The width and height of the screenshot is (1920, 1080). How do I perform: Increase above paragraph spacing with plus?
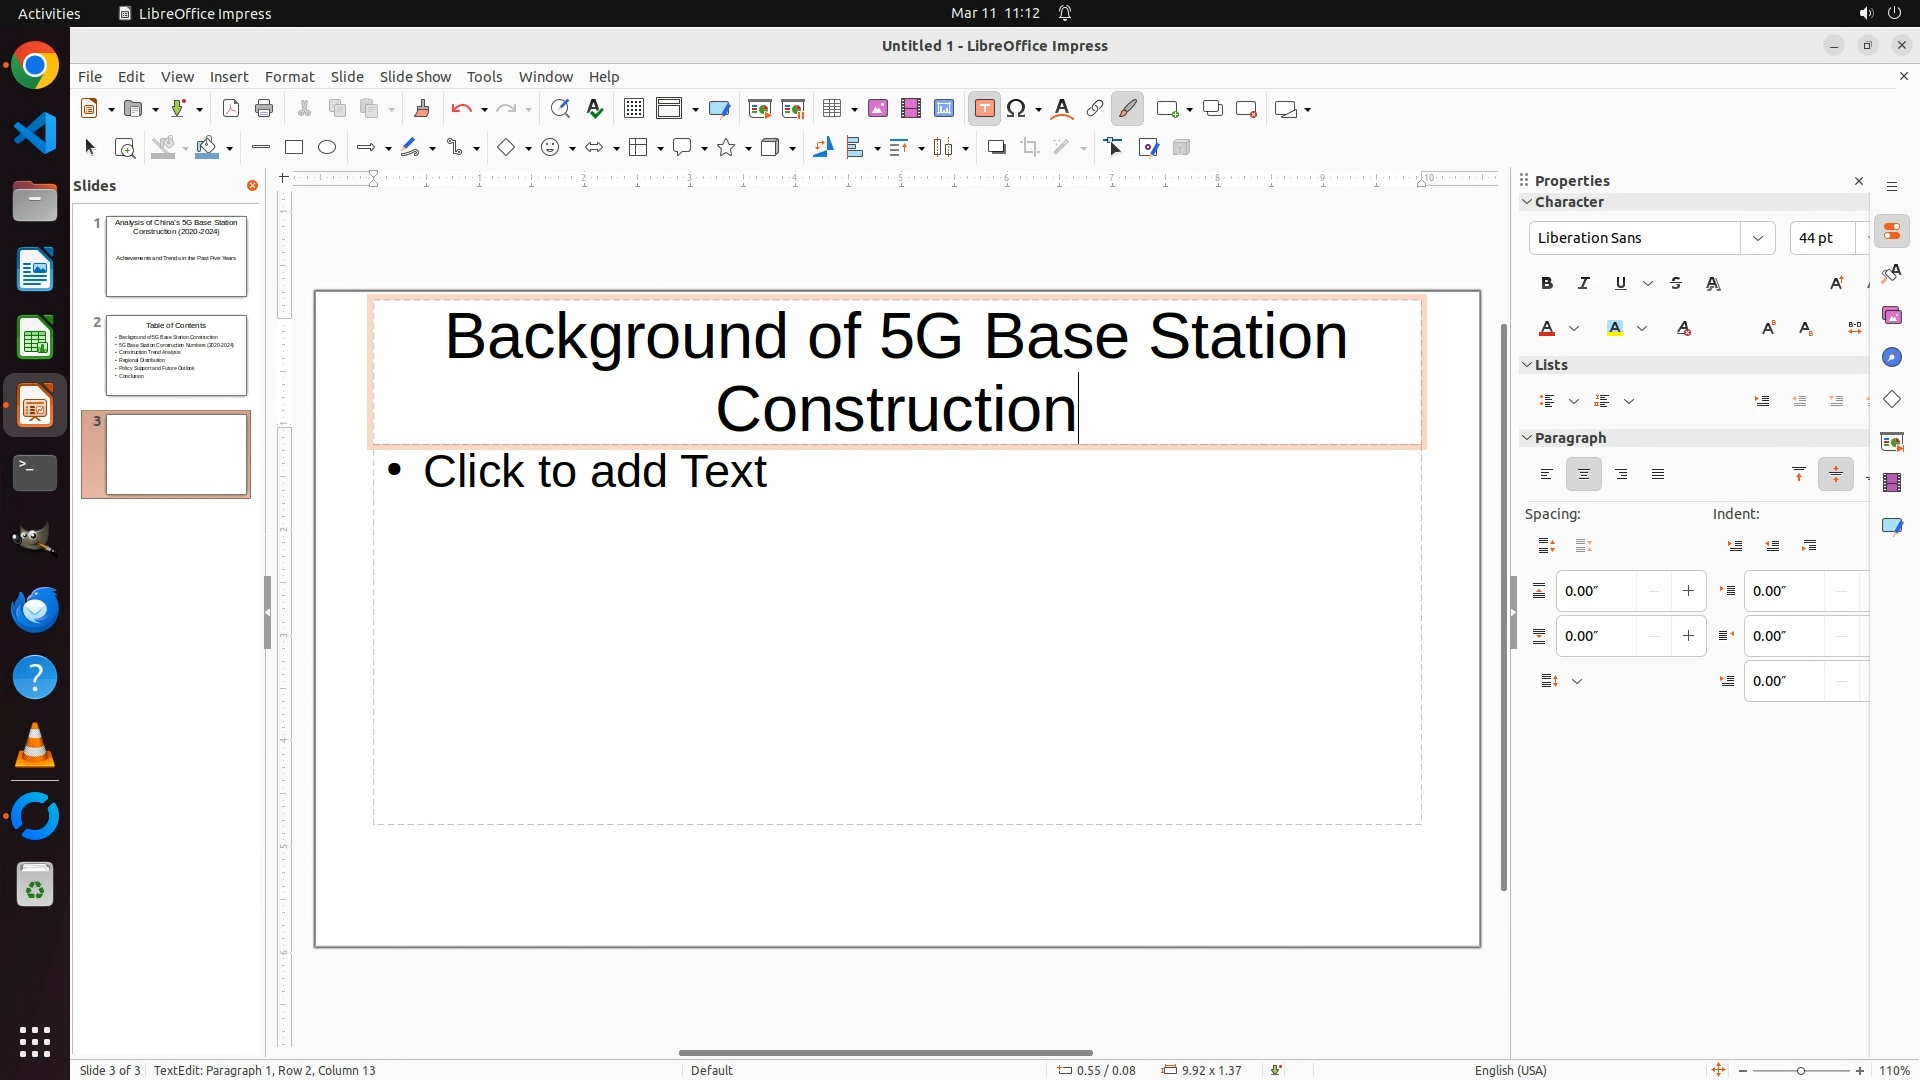pos(1688,591)
